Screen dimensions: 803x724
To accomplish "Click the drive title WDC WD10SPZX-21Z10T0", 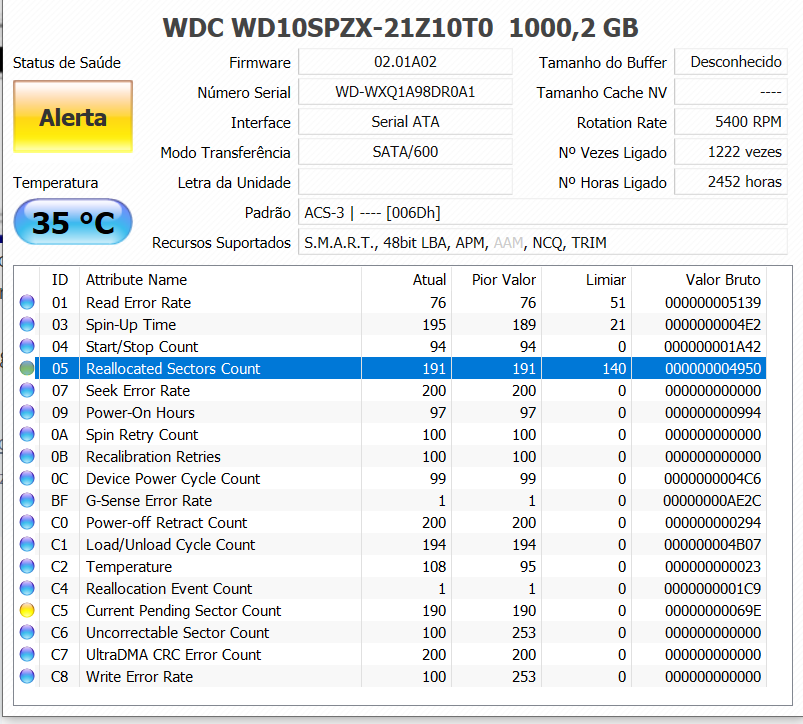I will 328,28.
